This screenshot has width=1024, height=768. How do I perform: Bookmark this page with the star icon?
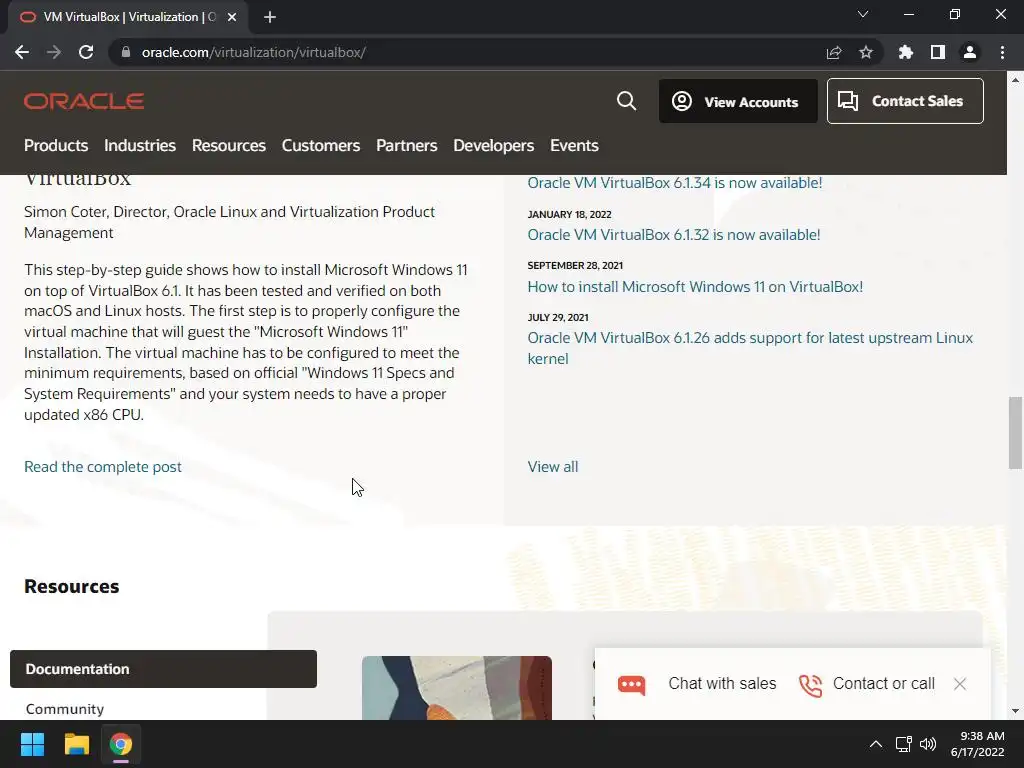(x=866, y=52)
